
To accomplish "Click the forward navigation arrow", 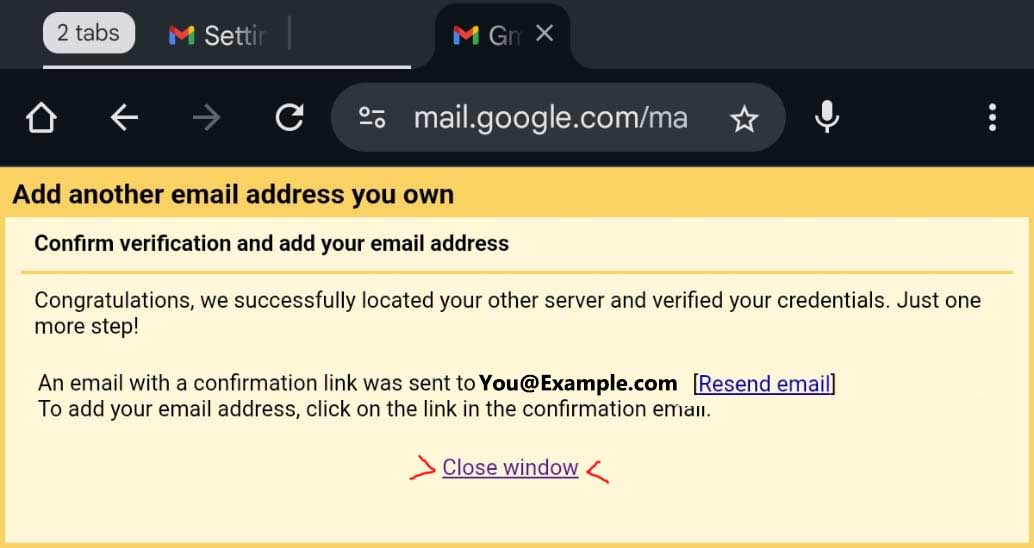I will click(207, 119).
